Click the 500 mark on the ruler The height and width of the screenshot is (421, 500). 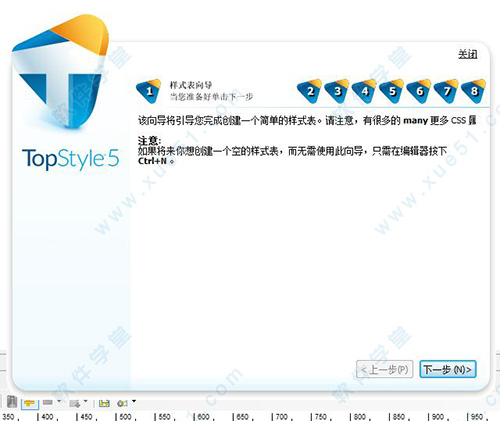tap(125, 417)
